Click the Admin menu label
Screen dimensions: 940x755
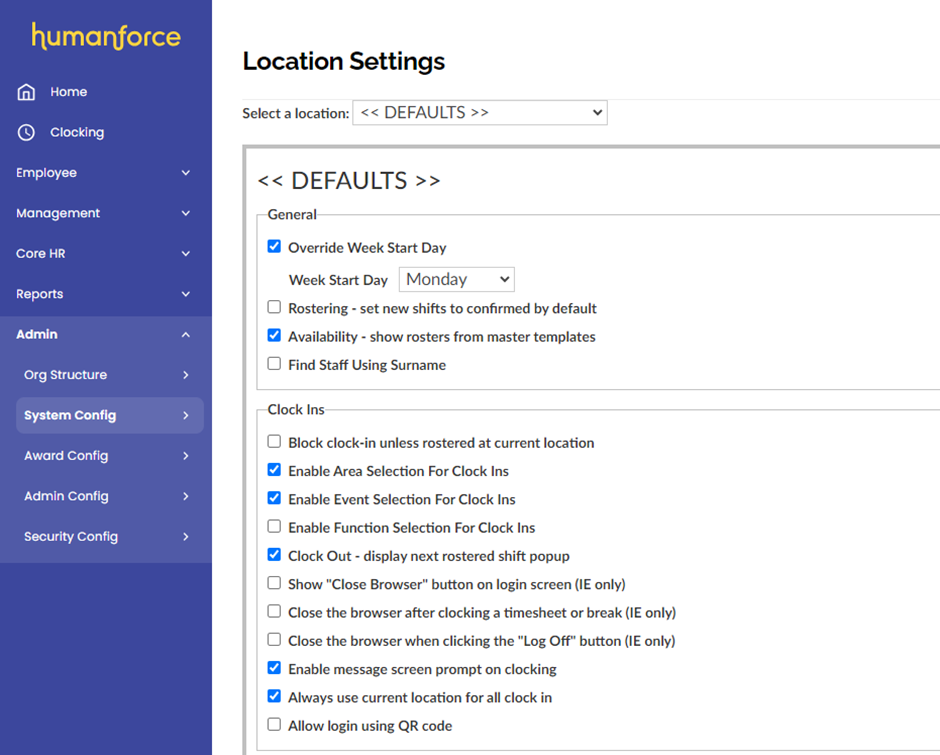point(37,335)
